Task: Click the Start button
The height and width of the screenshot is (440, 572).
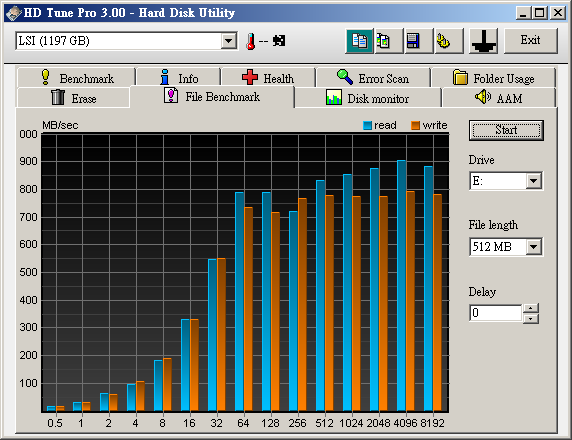Action: [506, 130]
